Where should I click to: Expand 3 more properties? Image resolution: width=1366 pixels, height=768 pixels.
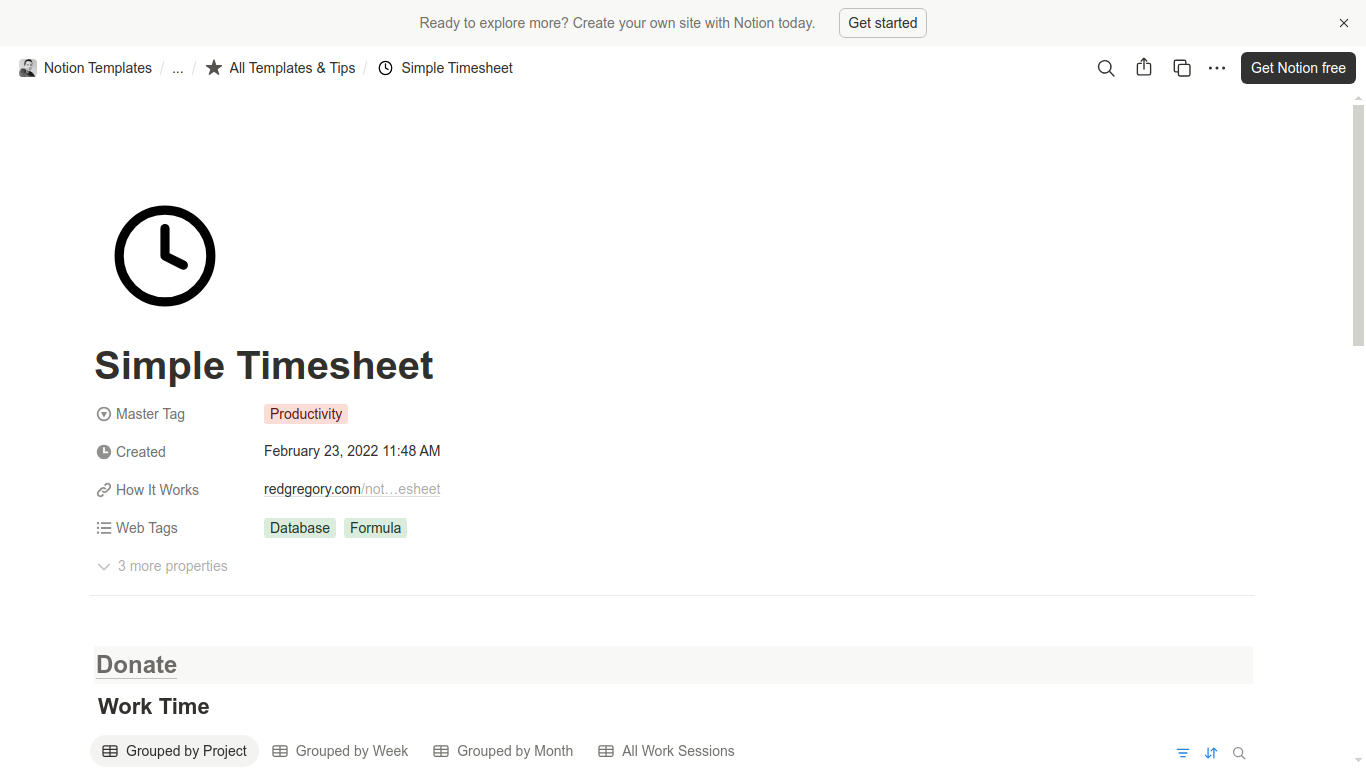[162, 566]
